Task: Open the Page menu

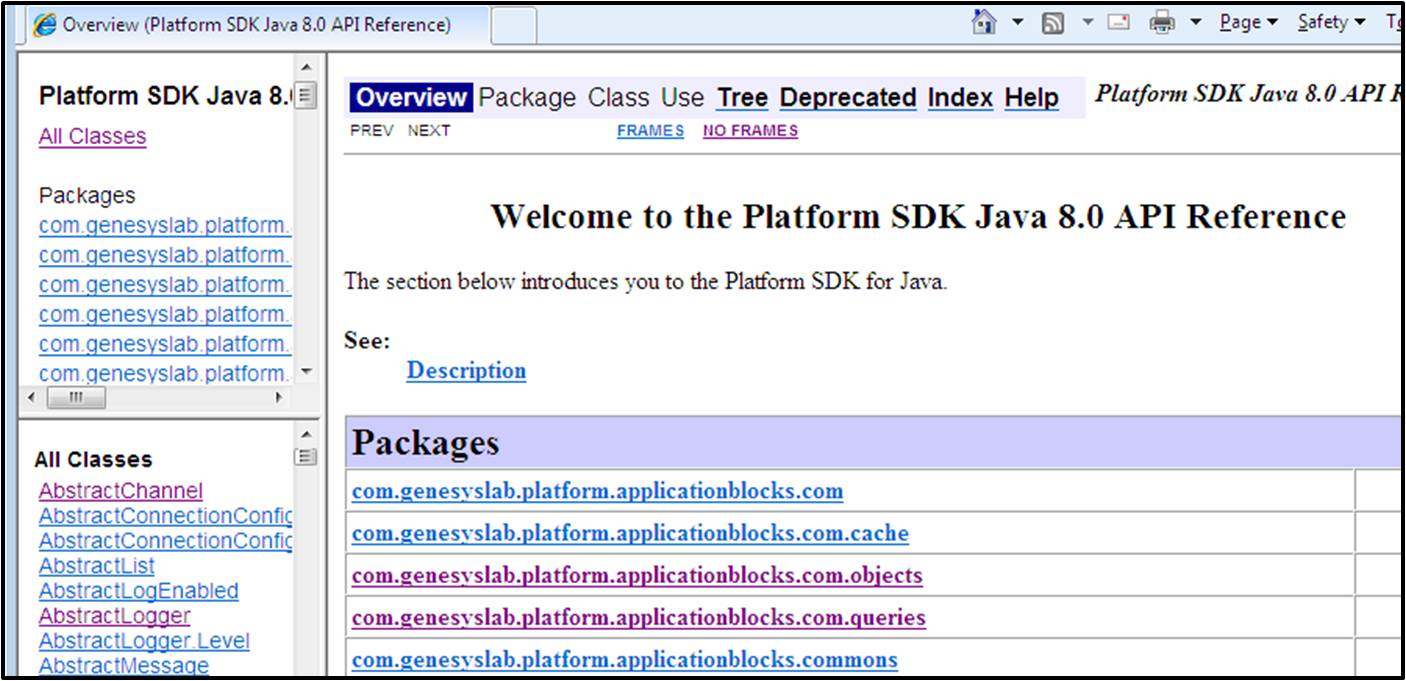Action: click(x=1248, y=22)
